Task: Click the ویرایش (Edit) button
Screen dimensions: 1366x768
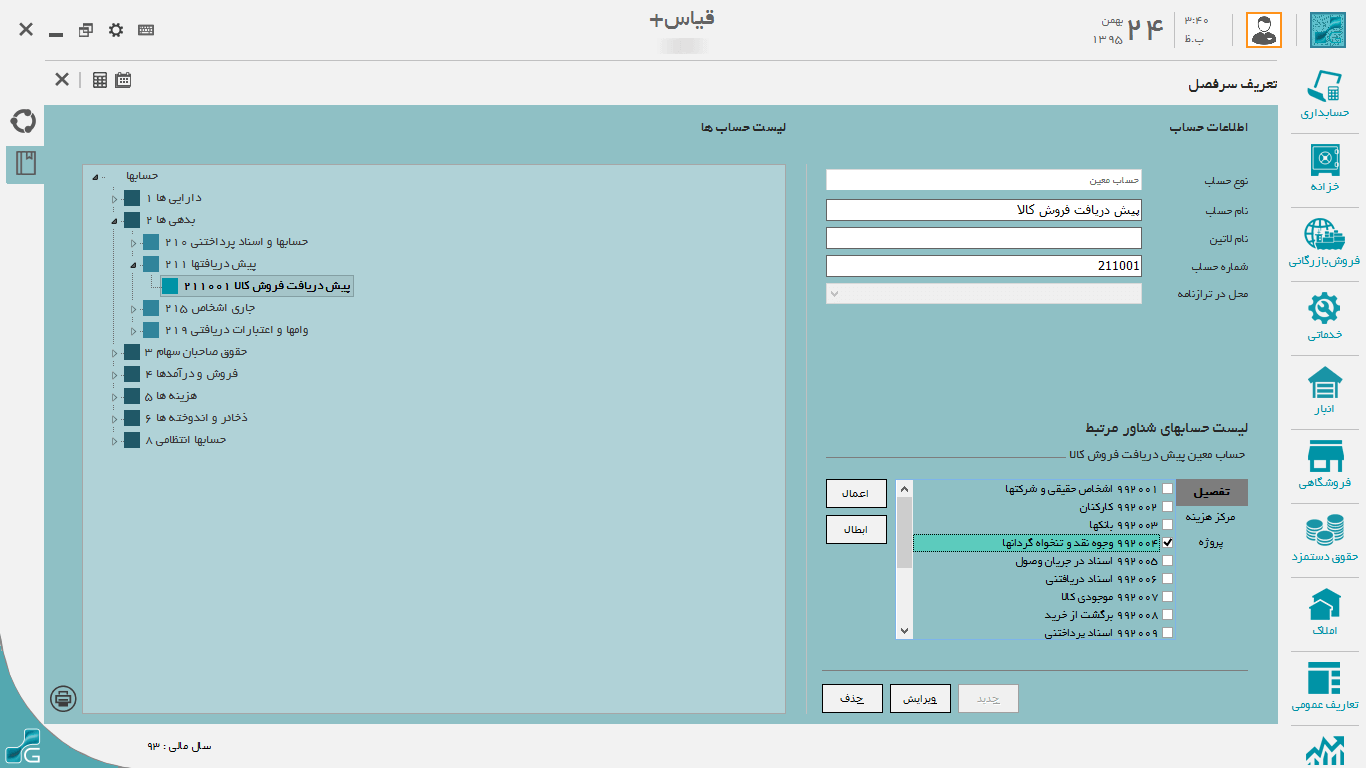Action: coord(920,698)
